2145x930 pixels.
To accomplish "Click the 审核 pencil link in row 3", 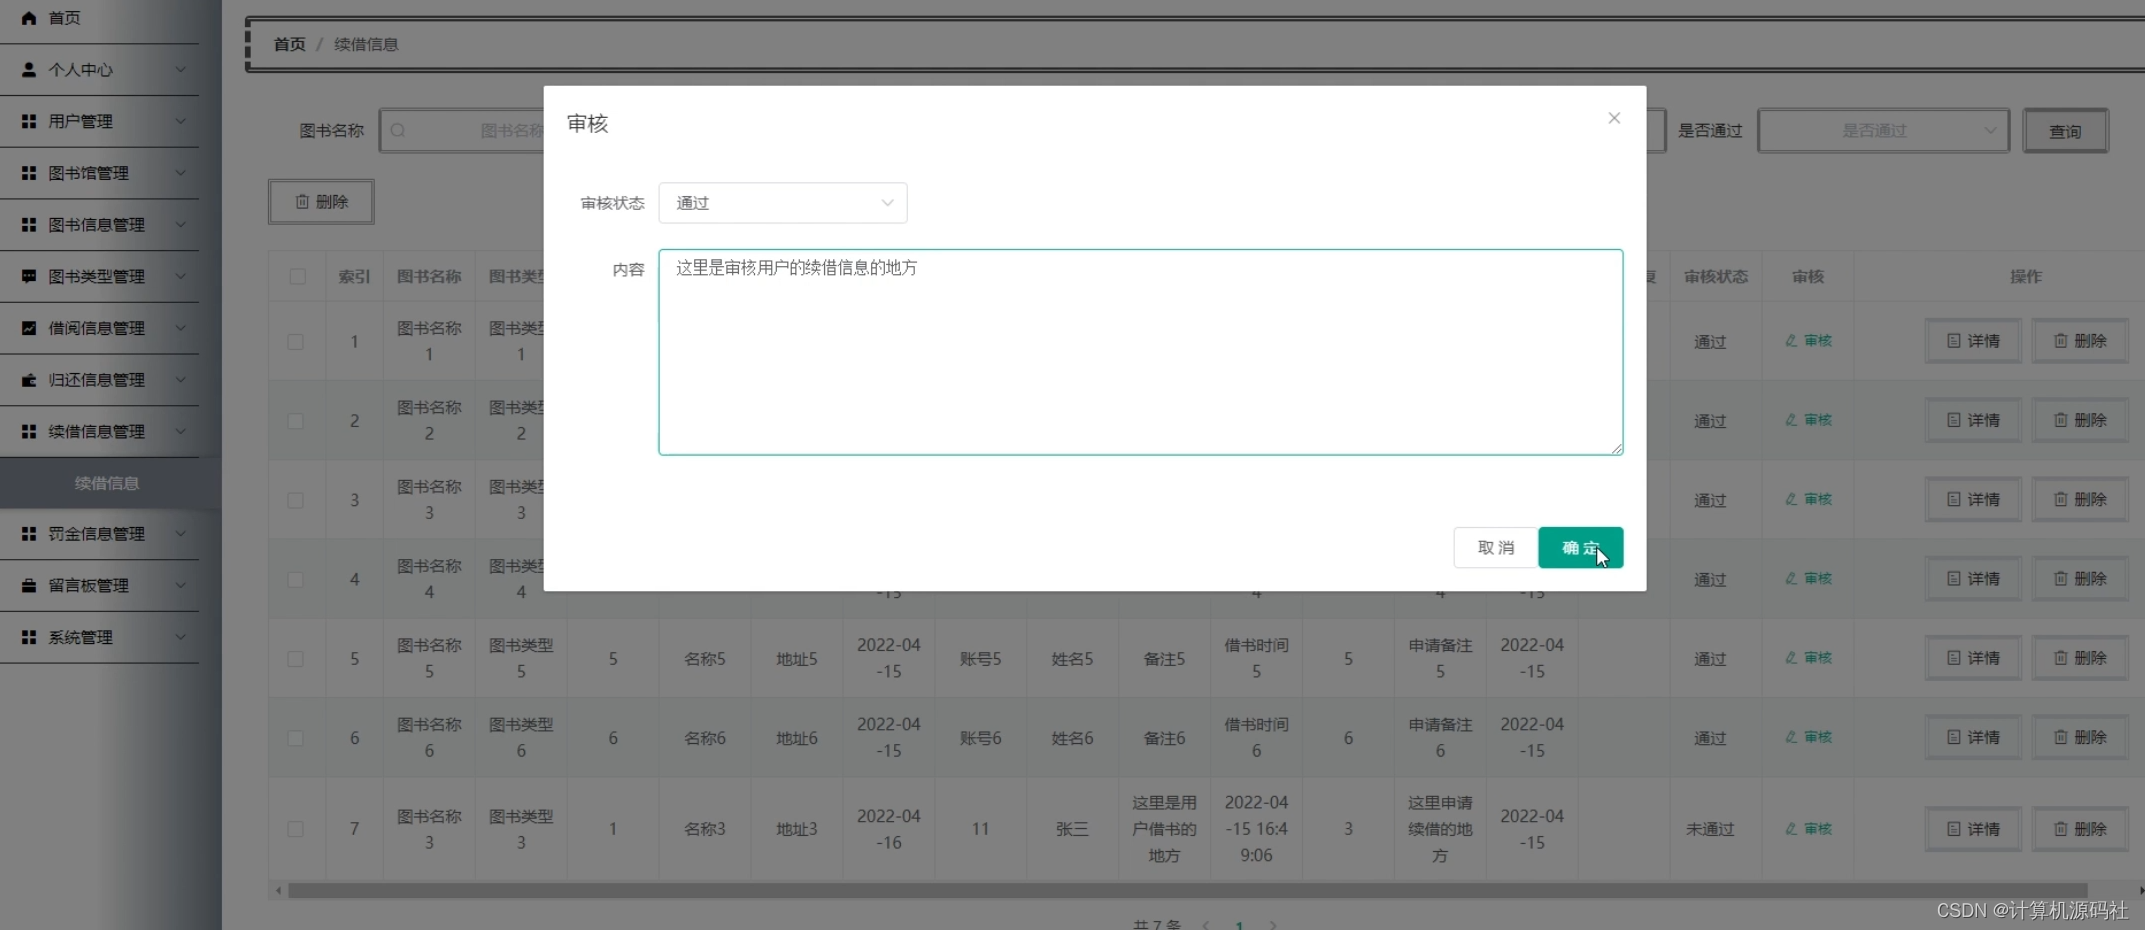I will [x=1808, y=499].
